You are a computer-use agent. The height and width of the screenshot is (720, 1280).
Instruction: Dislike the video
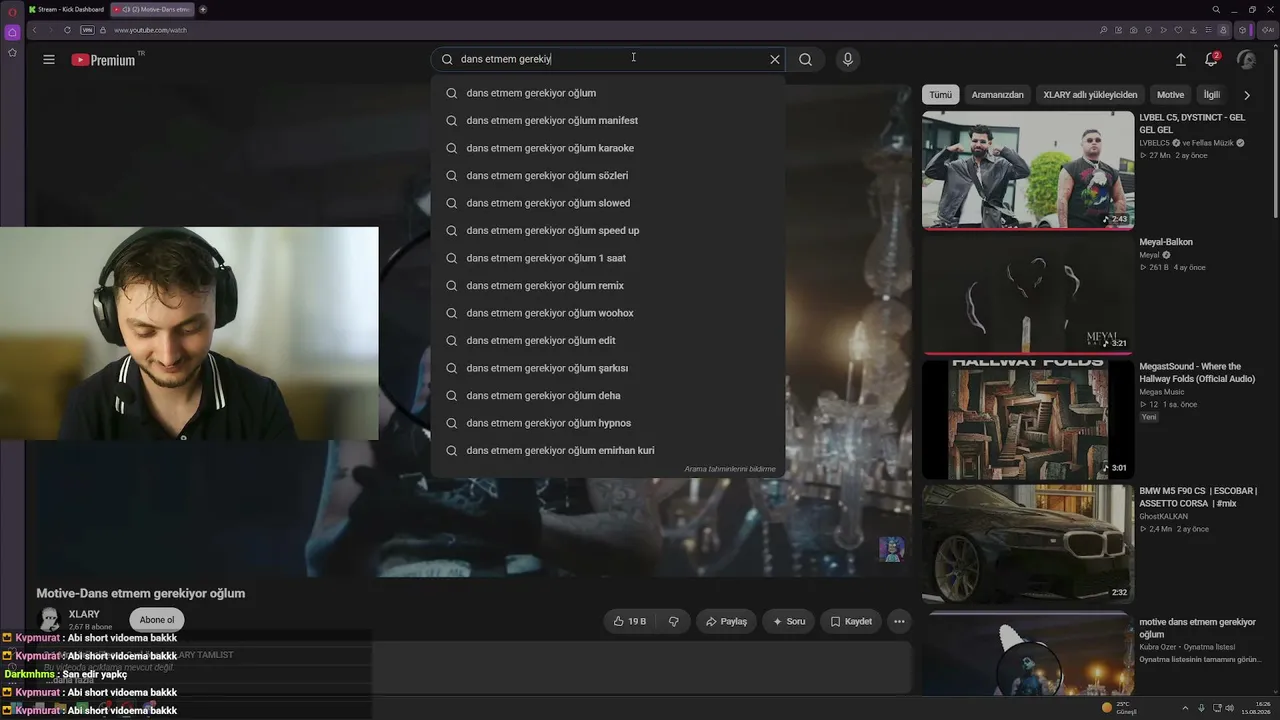click(673, 621)
